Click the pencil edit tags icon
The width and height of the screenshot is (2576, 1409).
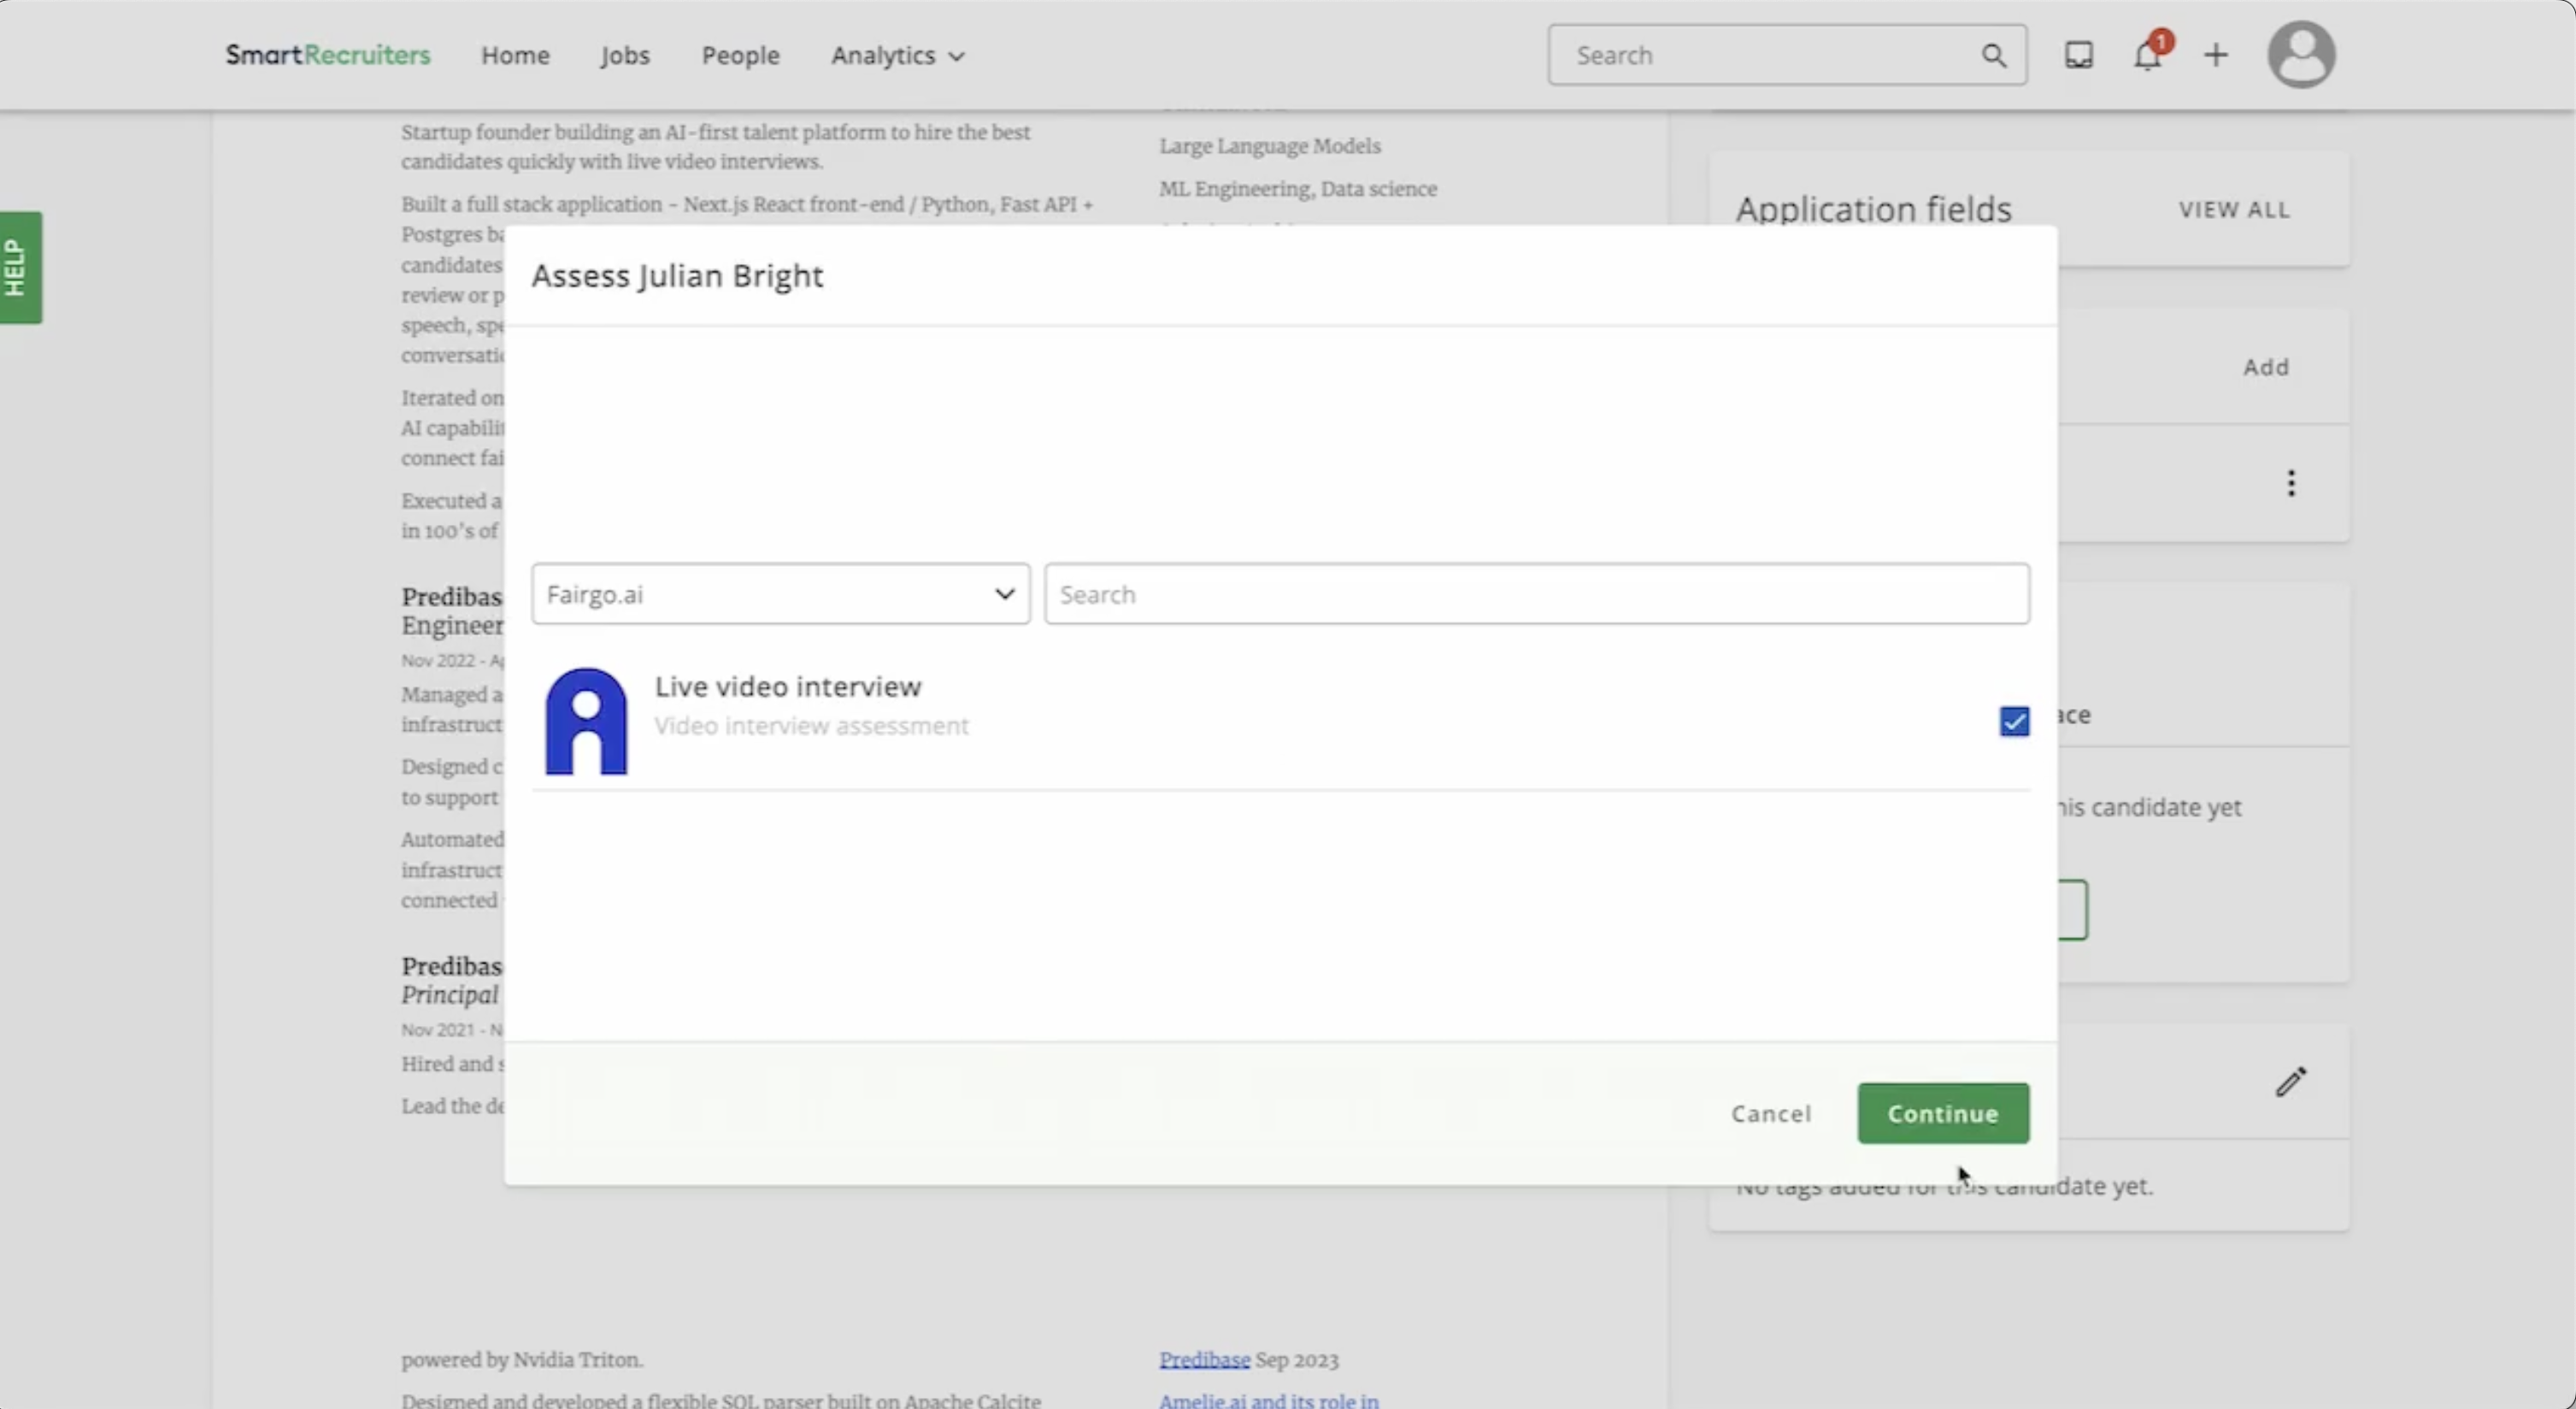[x=2291, y=1081]
